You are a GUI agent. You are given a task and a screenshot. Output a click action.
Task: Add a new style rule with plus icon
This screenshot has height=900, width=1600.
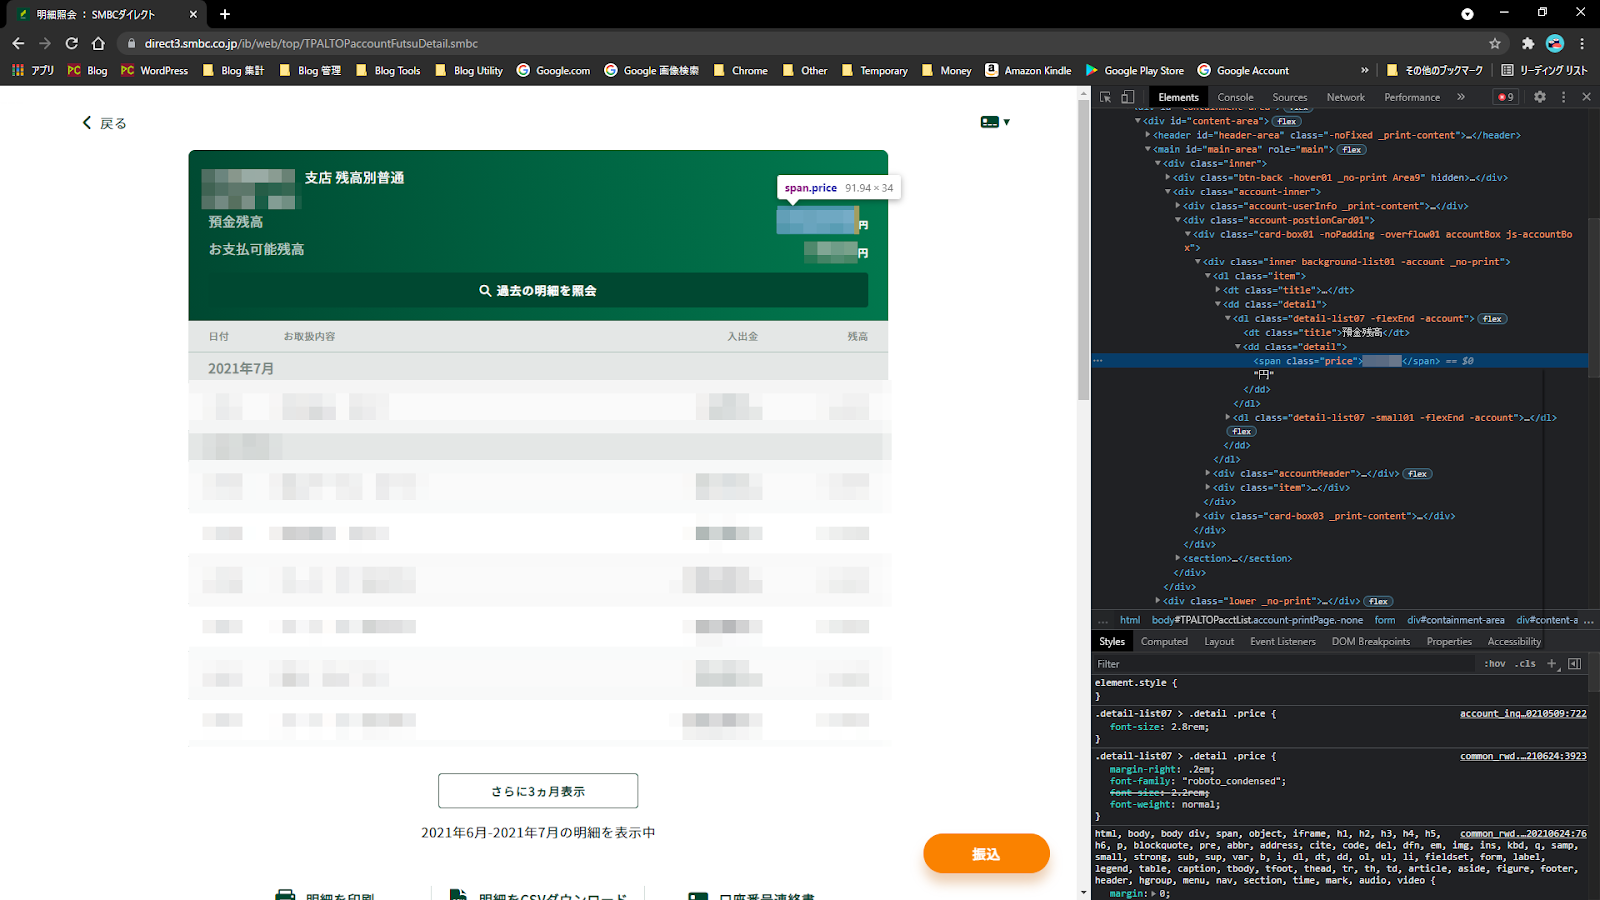[x=1552, y=664]
